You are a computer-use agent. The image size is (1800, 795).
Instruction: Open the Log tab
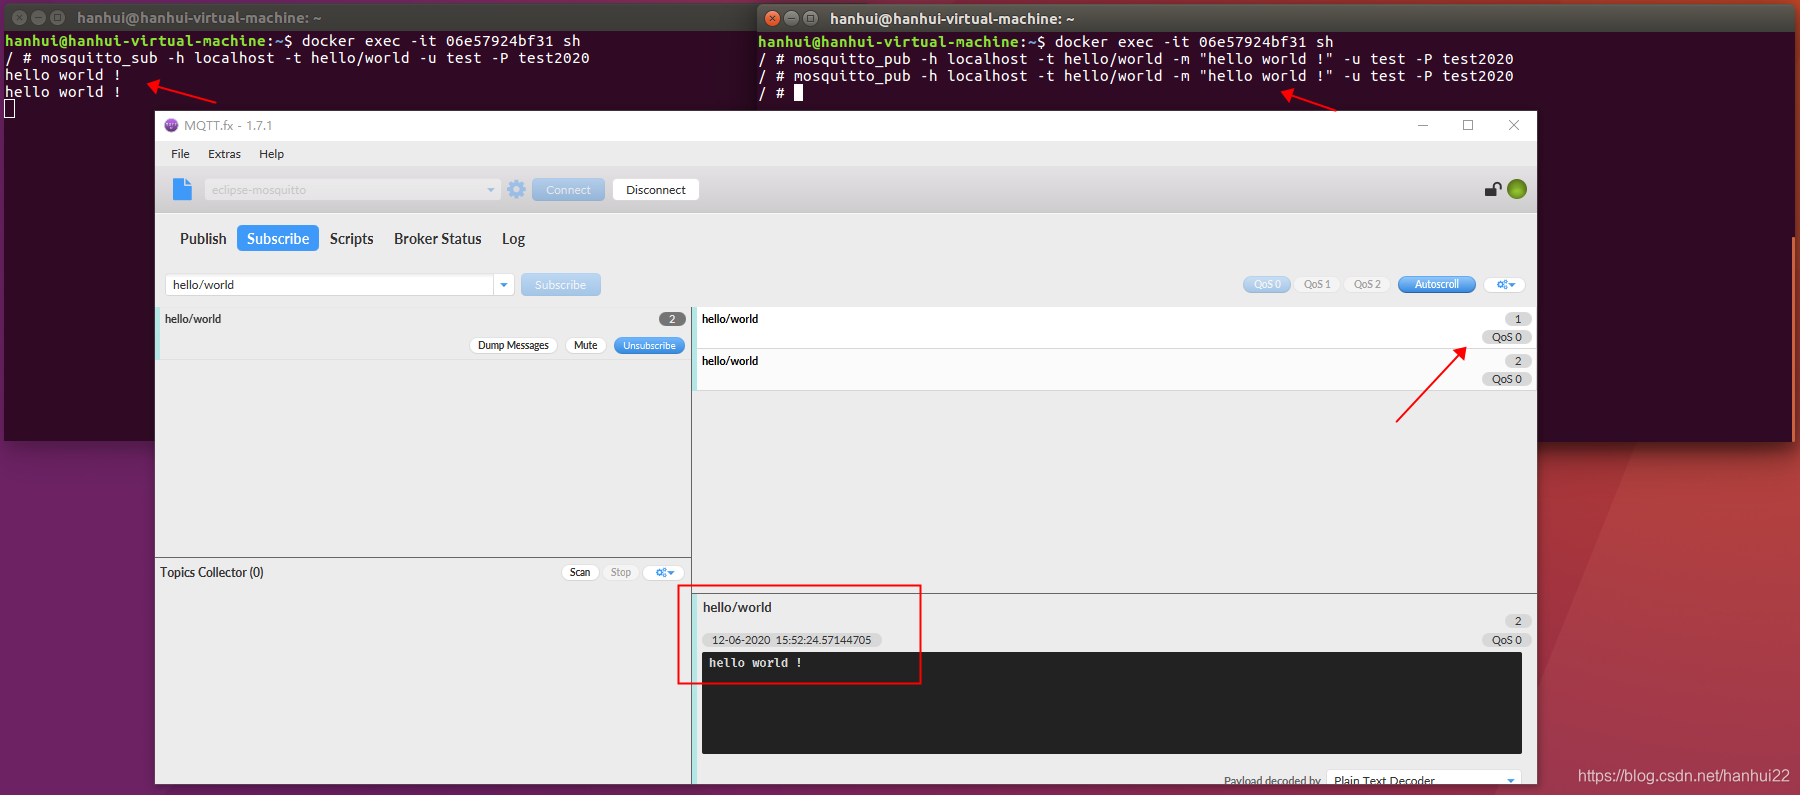[513, 239]
